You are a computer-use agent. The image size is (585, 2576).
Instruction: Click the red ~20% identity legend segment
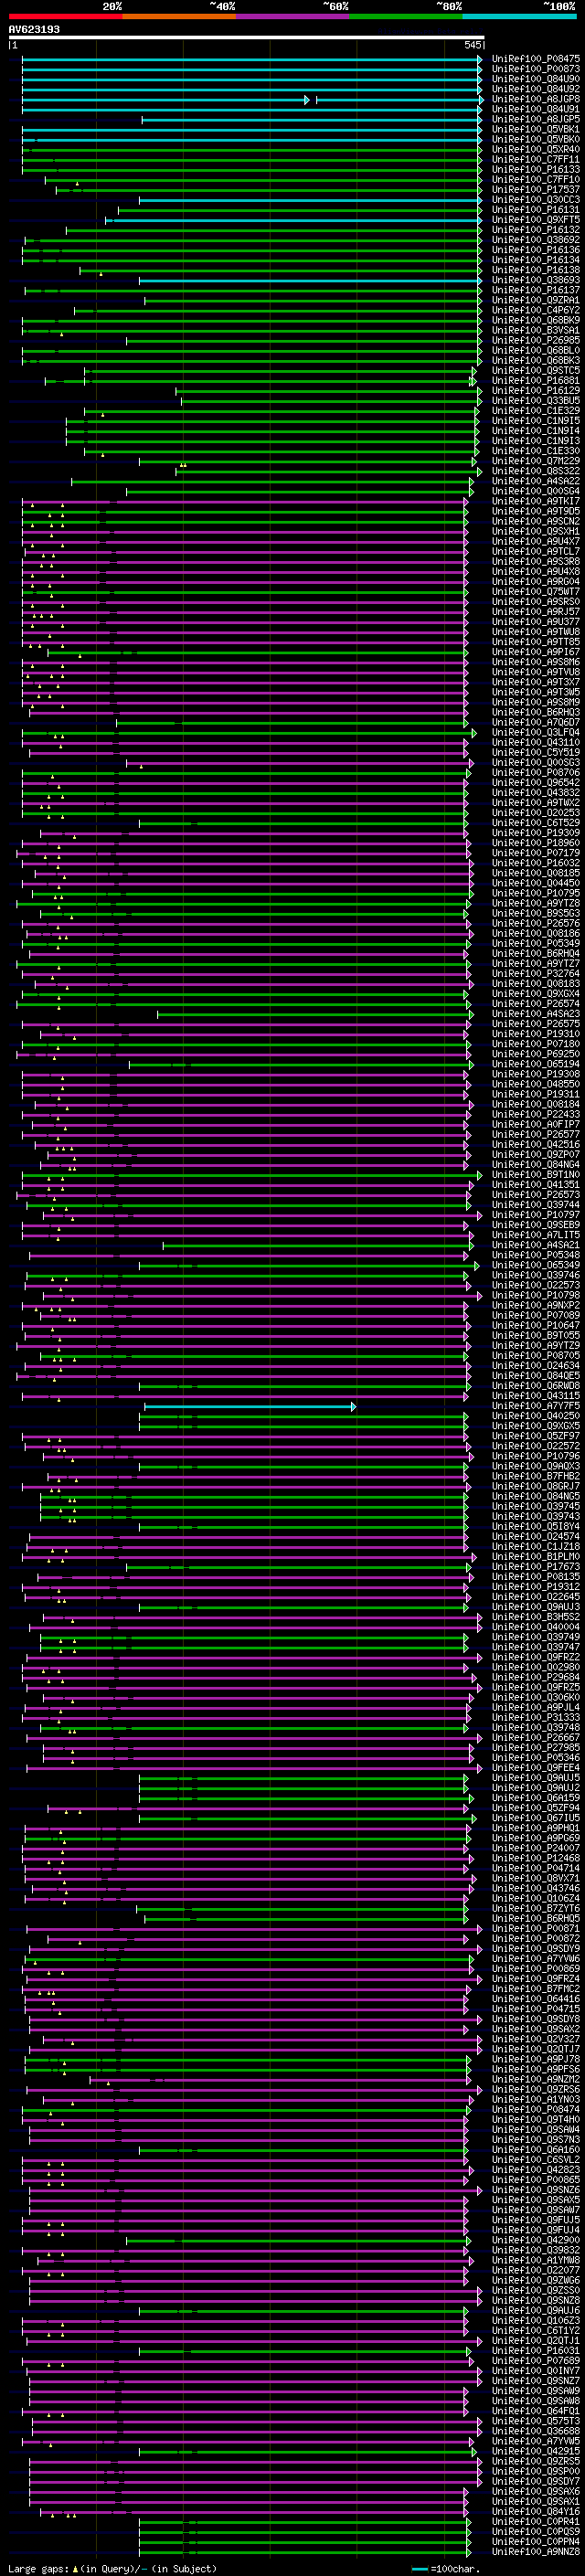click(65, 16)
